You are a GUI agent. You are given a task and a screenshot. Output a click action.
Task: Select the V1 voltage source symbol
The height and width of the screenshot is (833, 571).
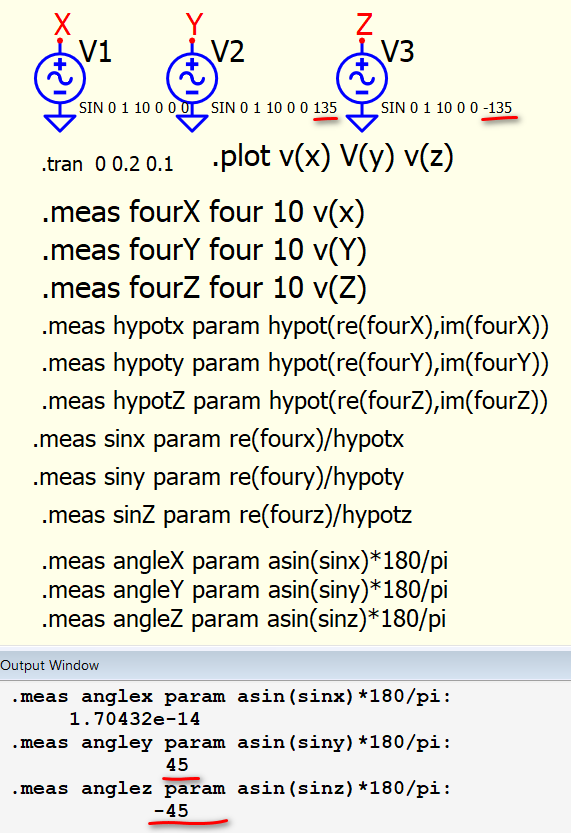pos(59,78)
